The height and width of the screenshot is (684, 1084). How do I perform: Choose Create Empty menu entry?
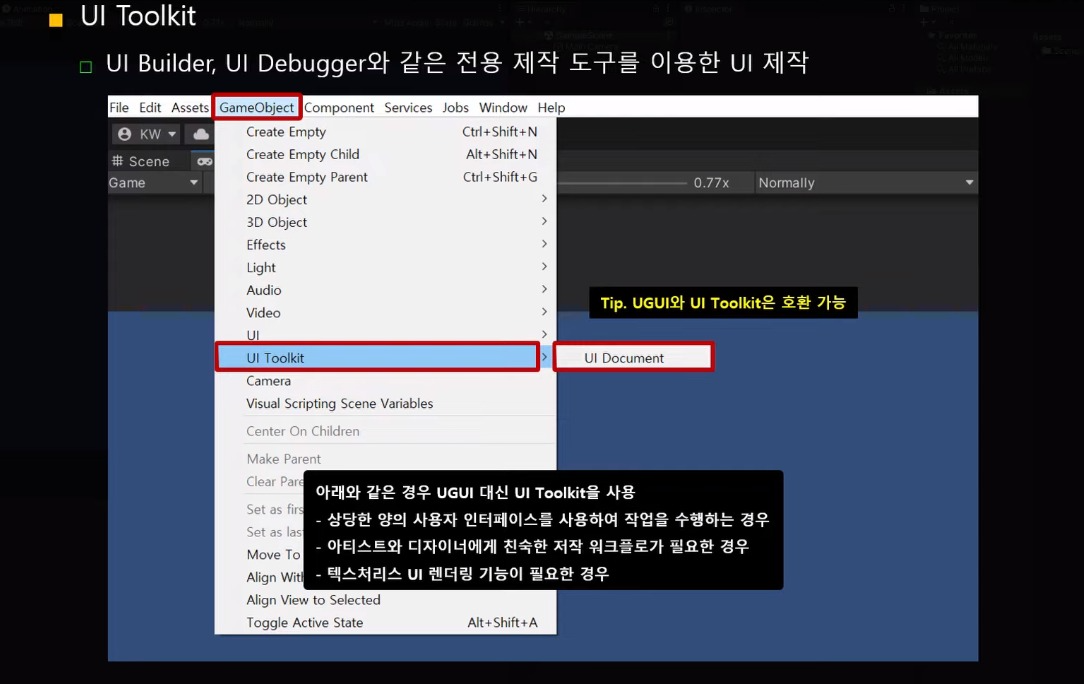pos(385,131)
